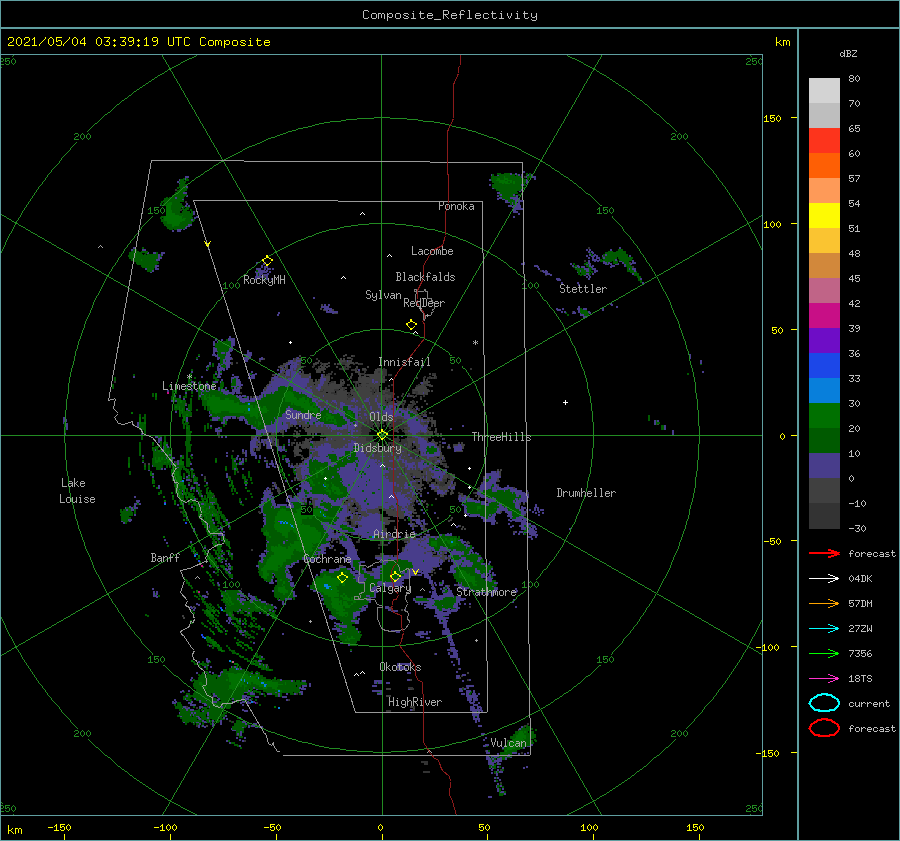Click the current legend label
This screenshot has width=900, height=841.
click(x=869, y=703)
